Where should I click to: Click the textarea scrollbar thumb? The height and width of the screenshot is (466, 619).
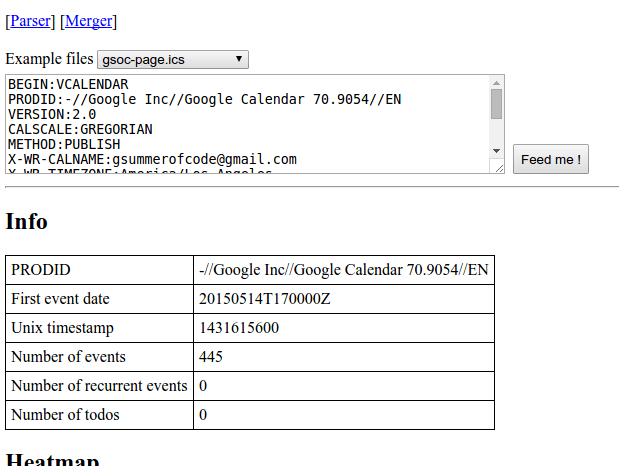(496, 104)
